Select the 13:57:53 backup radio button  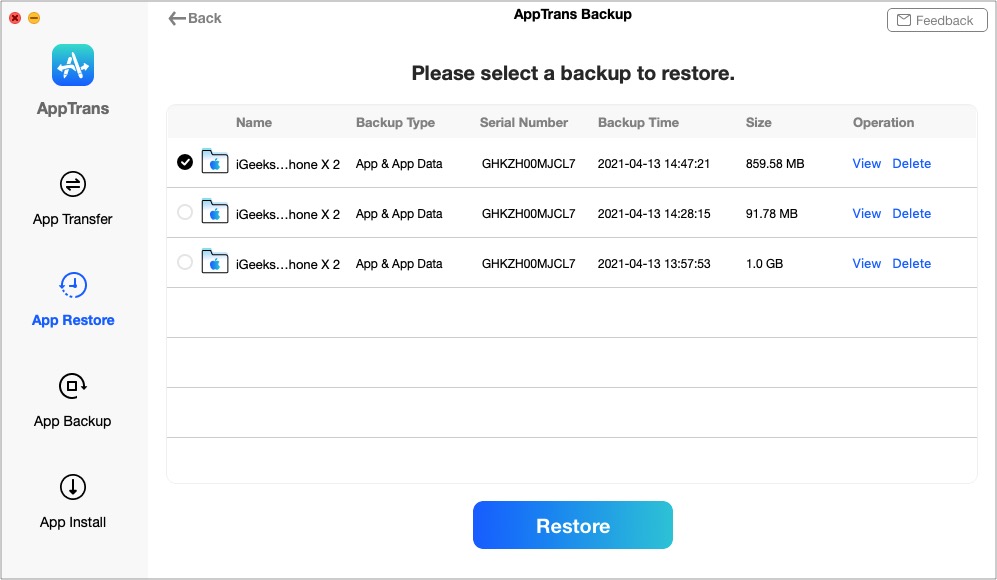185,262
